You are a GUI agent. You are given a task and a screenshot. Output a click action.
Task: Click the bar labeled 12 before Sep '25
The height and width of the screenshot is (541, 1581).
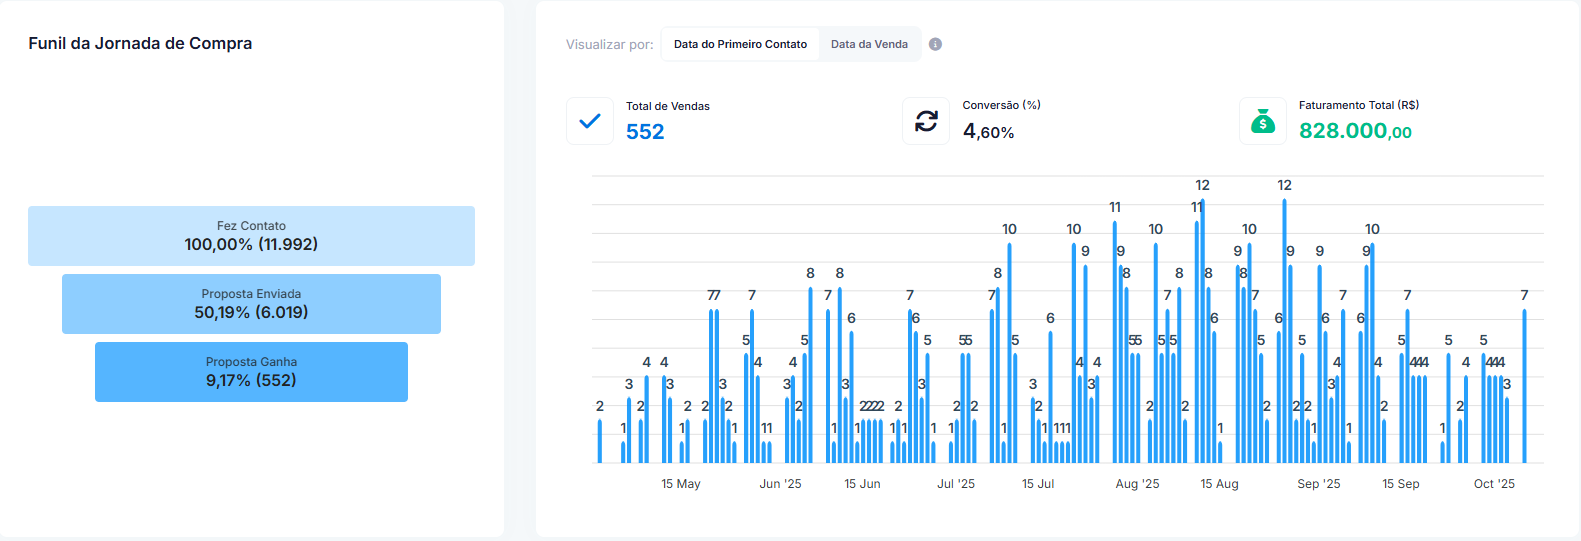pyautogui.click(x=1284, y=330)
